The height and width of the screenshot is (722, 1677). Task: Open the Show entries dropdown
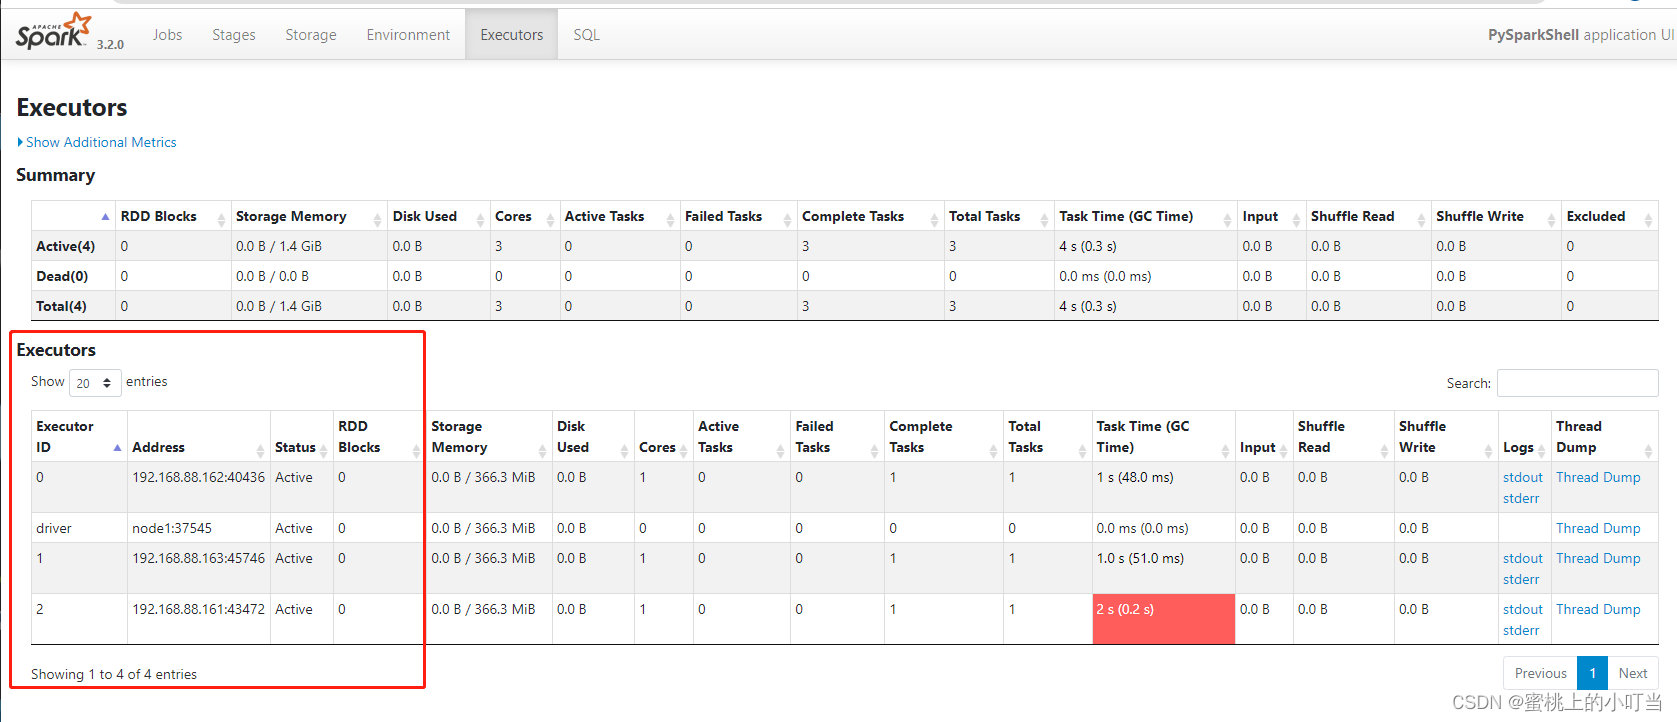point(95,383)
